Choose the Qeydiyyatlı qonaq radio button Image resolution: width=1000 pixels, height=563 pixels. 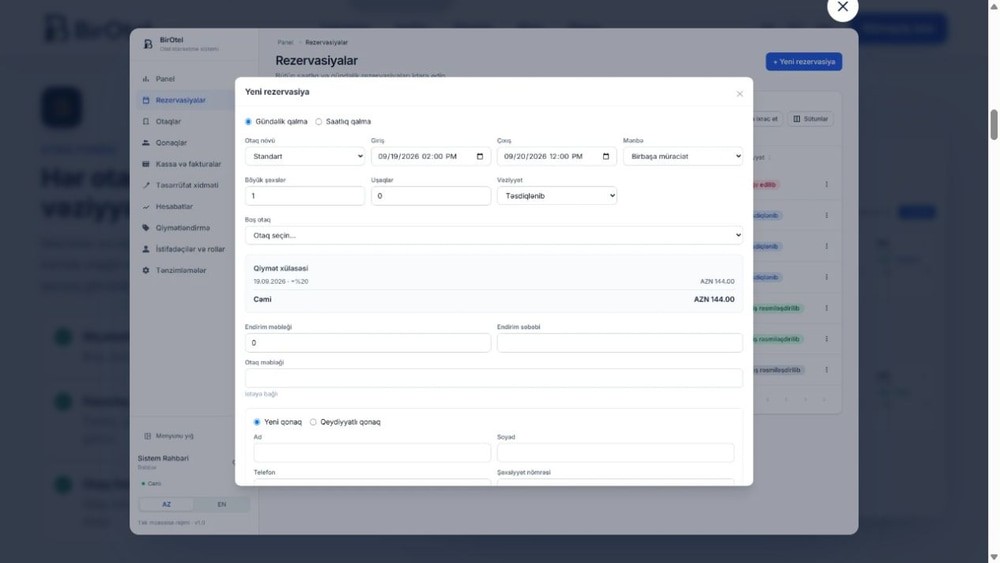[313, 422]
